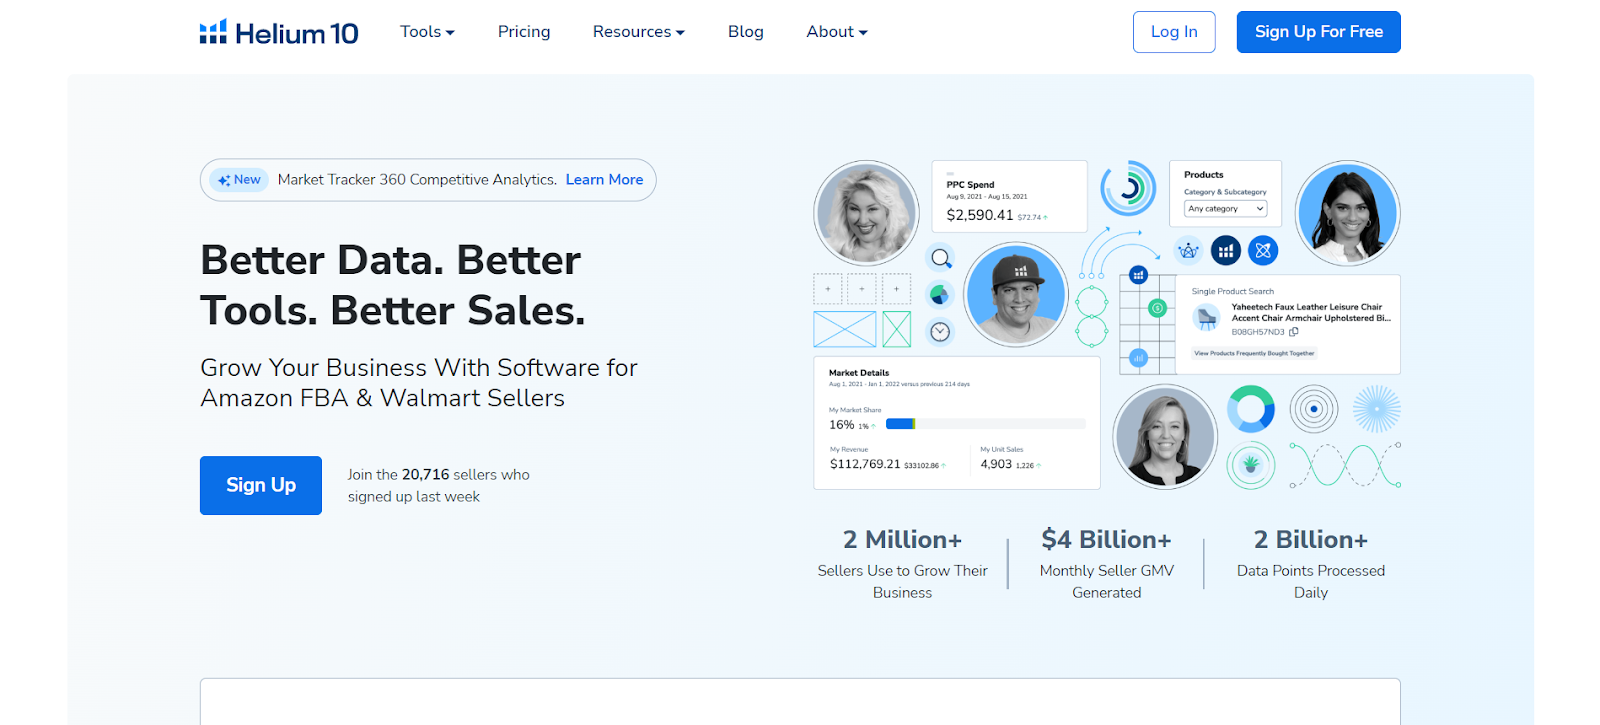
Task: Click the green dollar coin icon on grid
Action: pyautogui.click(x=1157, y=308)
